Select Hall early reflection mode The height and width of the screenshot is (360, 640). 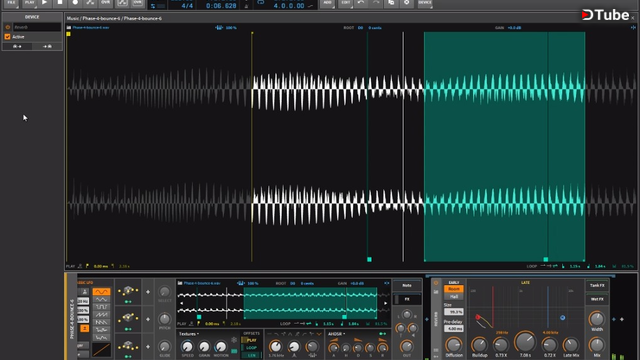point(453,296)
